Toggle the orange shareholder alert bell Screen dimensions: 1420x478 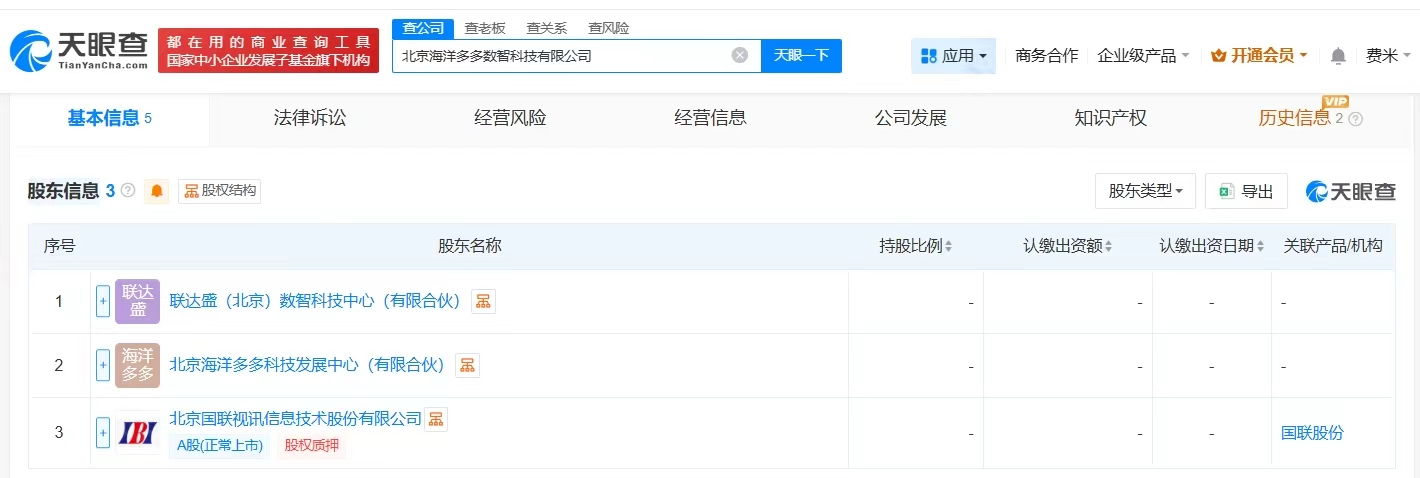tap(157, 191)
